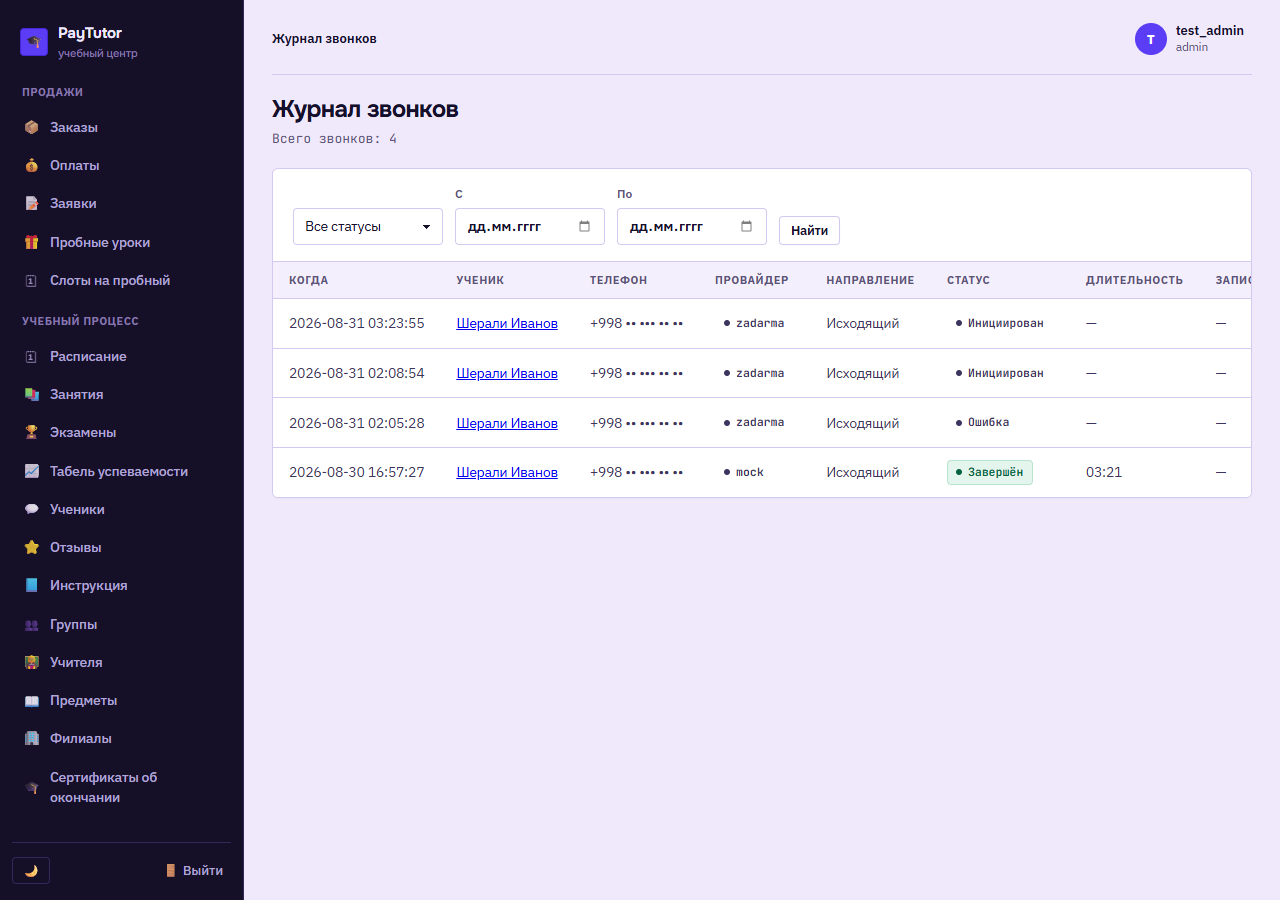Image resolution: width=1280 pixels, height=900 pixels.
Task: Click the star icon beside Отзывы
Action: click(31, 547)
